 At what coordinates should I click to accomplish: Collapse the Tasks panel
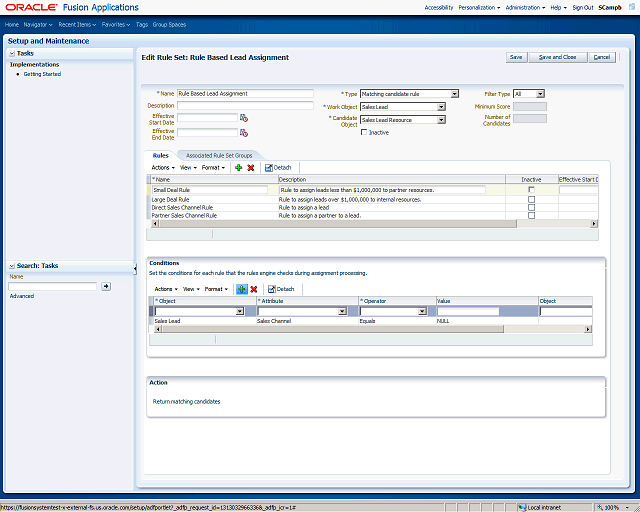pos(12,53)
